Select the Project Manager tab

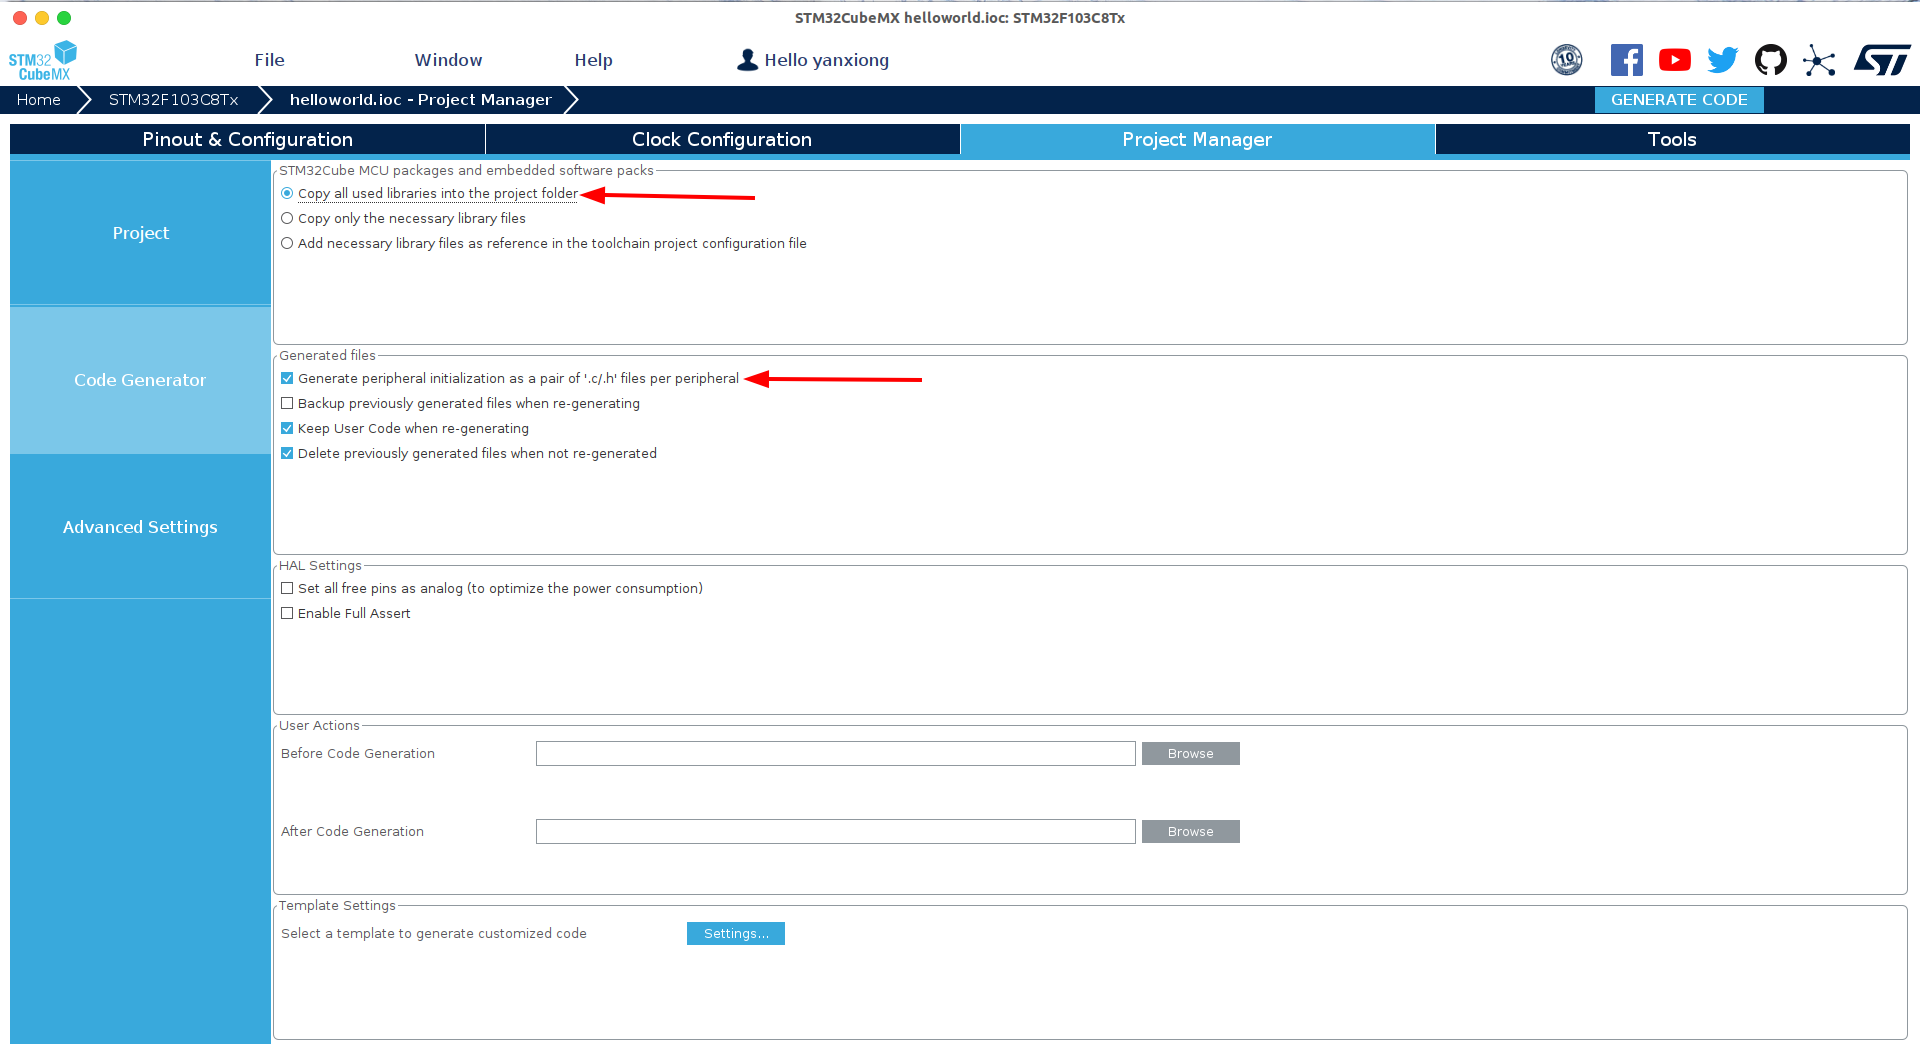[x=1197, y=139]
